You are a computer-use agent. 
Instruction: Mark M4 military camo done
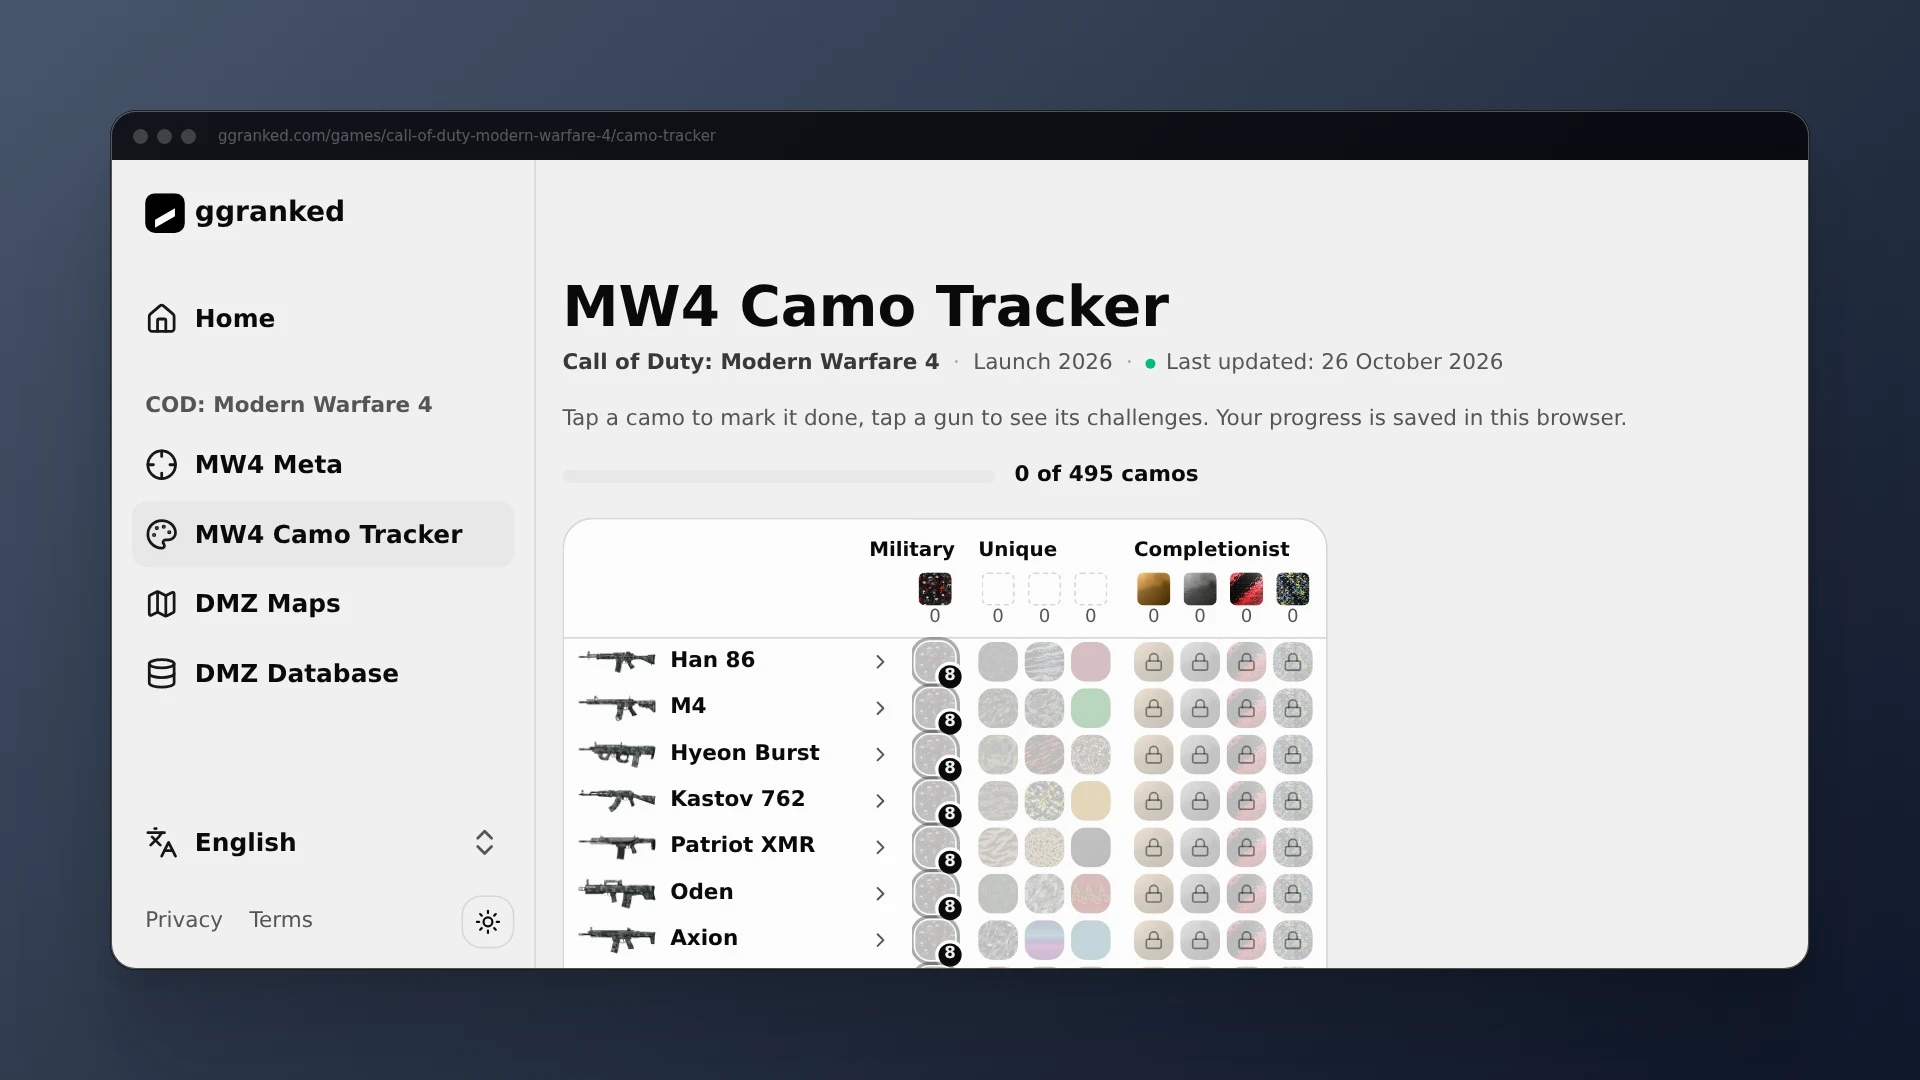935,708
